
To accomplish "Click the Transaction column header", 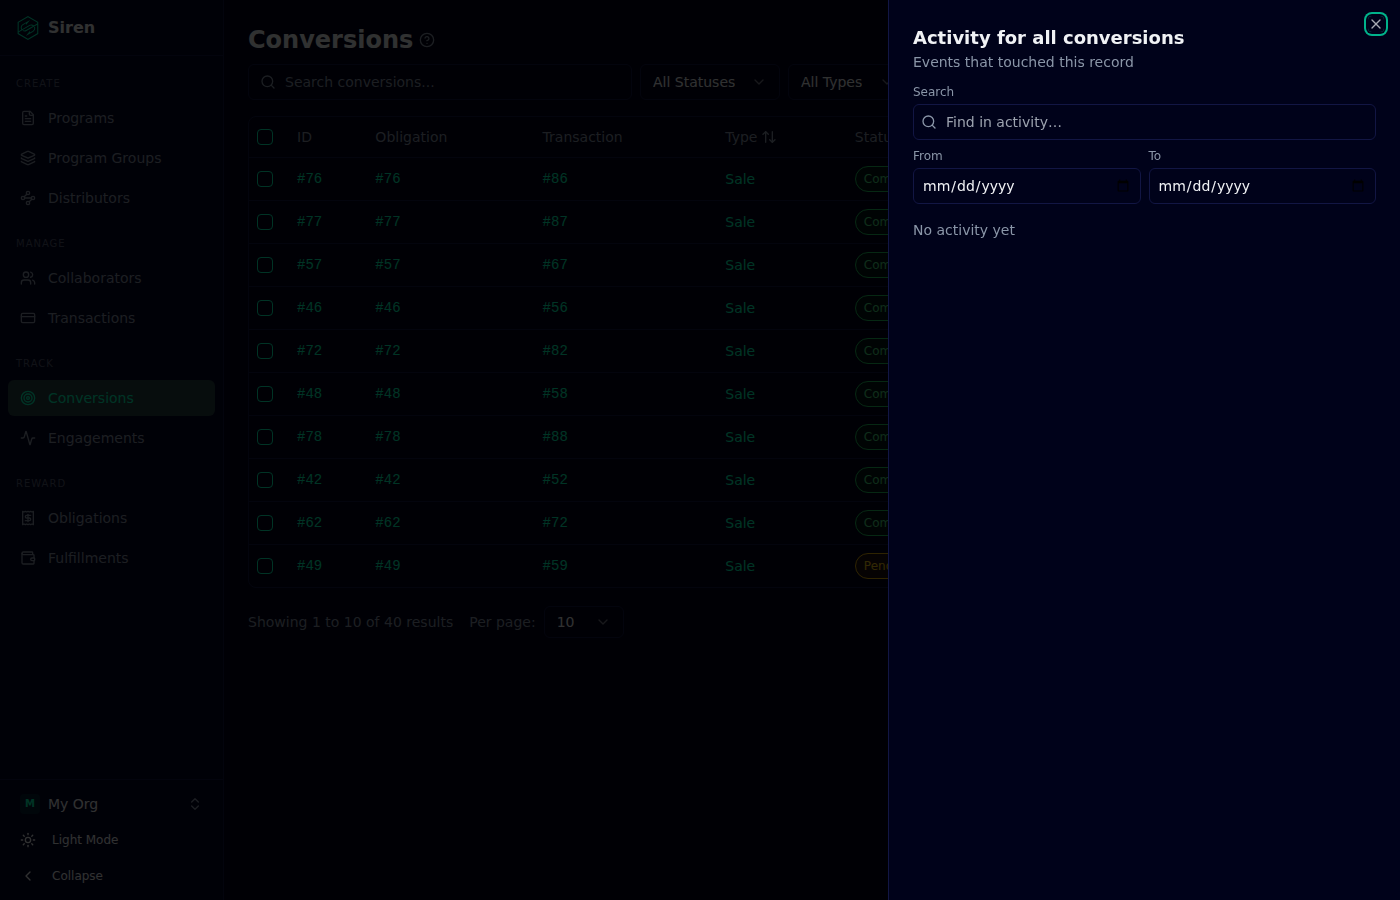I will coord(582,137).
